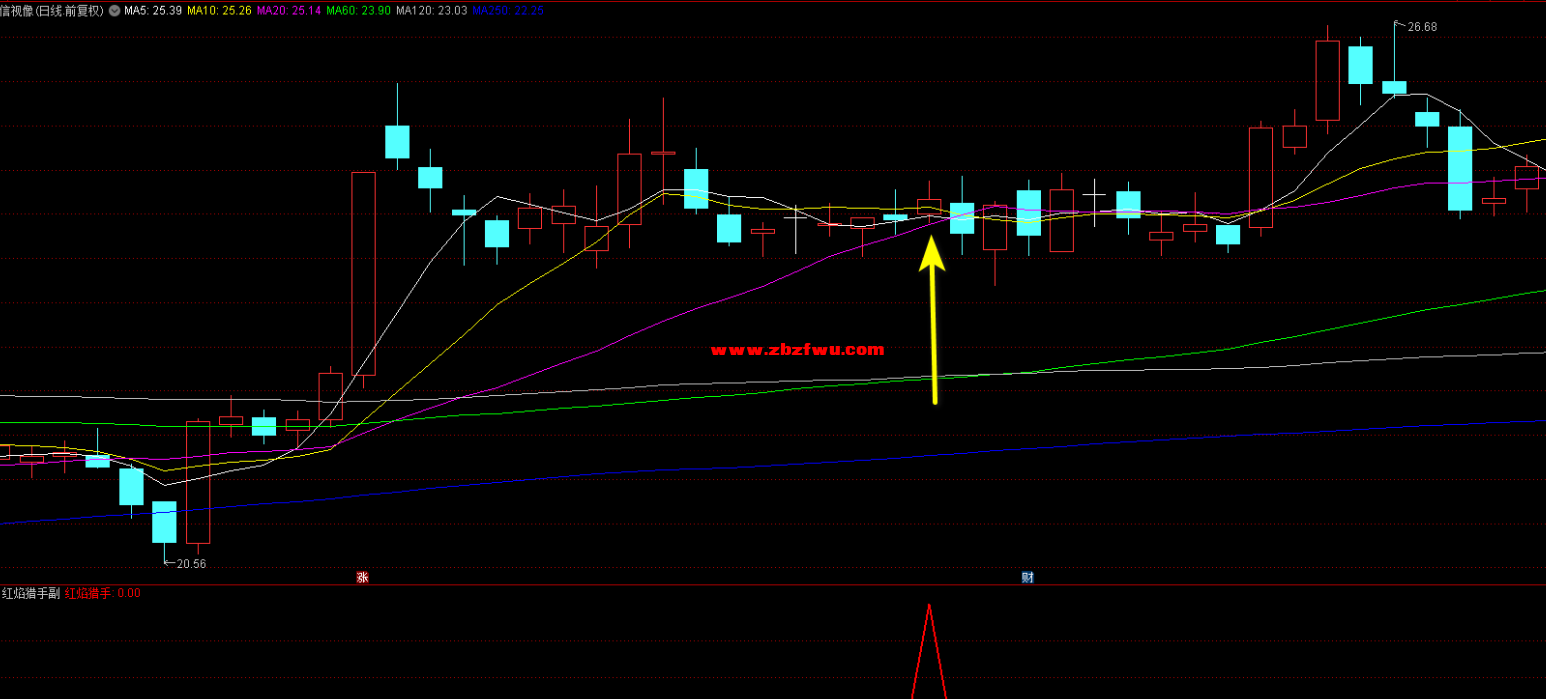
Task: Click the large yellow arrow annotation
Action: pyautogui.click(x=933, y=320)
